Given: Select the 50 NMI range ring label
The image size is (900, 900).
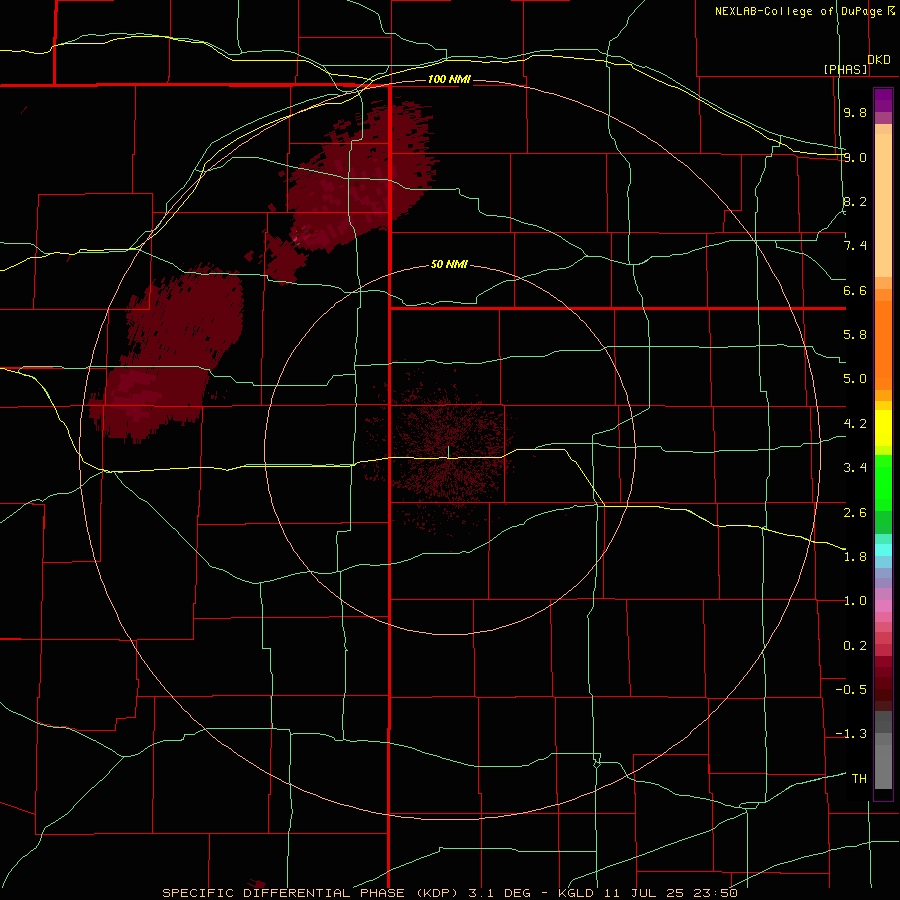Looking at the screenshot, I should [x=449, y=264].
